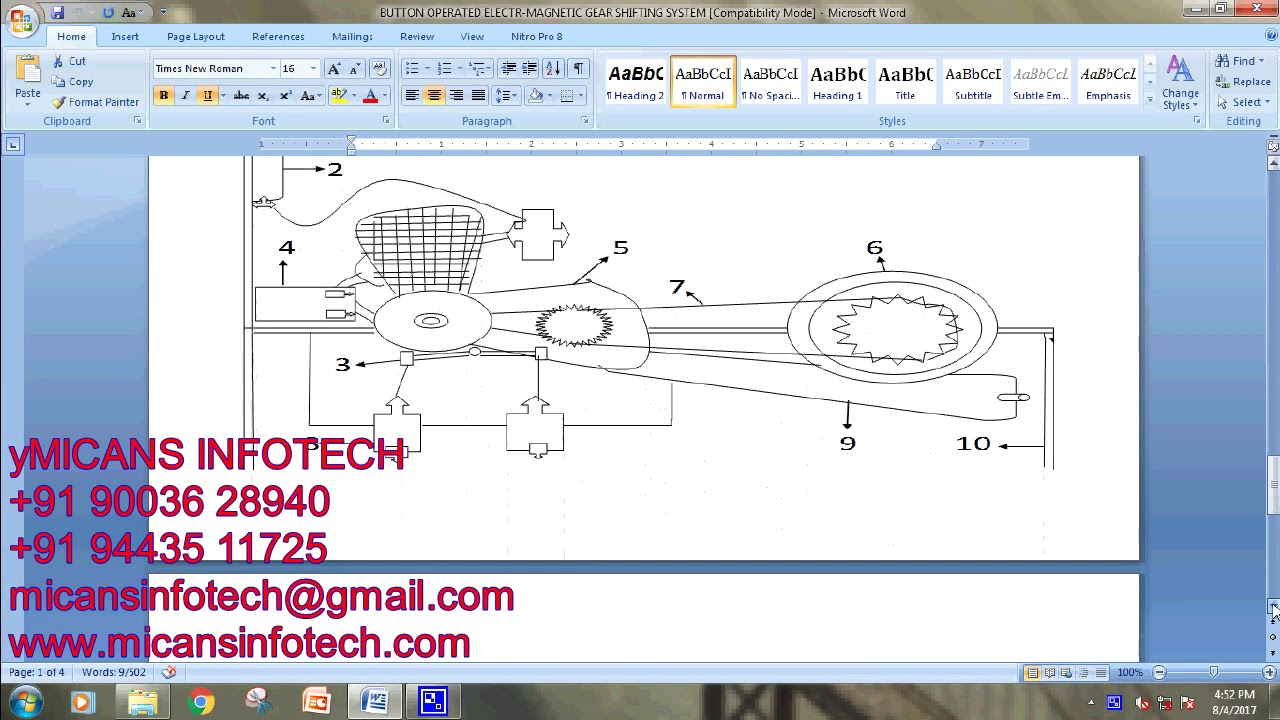Switch to Draft view
Image resolution: width=1280 pixels, height=720 pixels.
[1101, 673]
